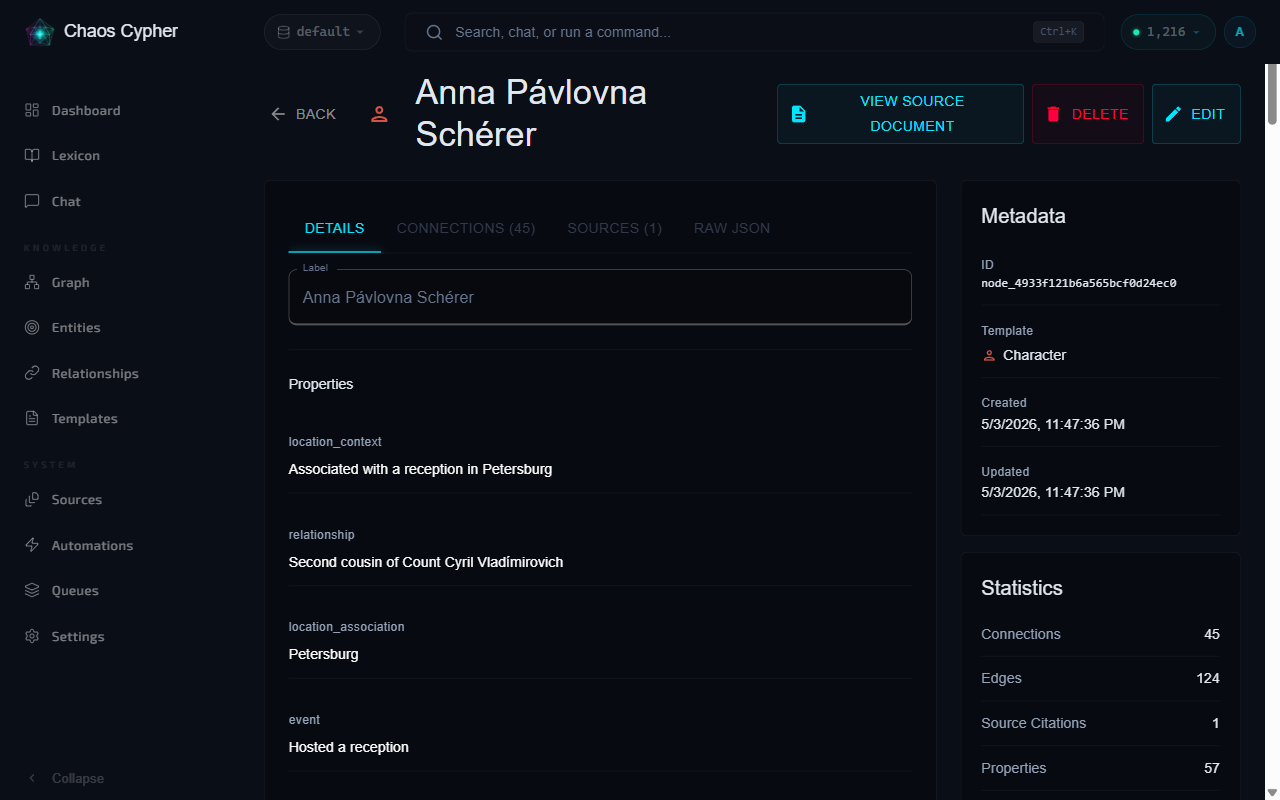Click the trash icon on Delete
This screenshot has width=1280, height=800.
1053,114
